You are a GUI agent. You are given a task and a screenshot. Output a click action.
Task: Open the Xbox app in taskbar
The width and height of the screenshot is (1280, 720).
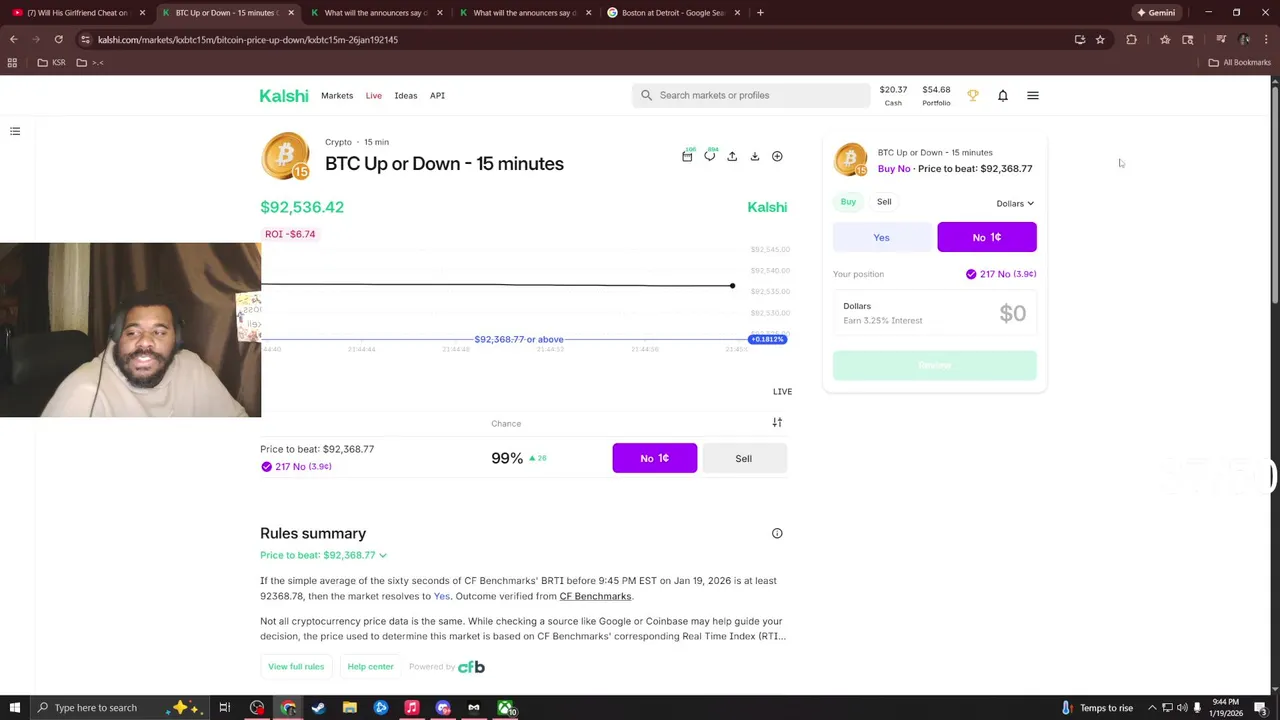coord(506,708)
